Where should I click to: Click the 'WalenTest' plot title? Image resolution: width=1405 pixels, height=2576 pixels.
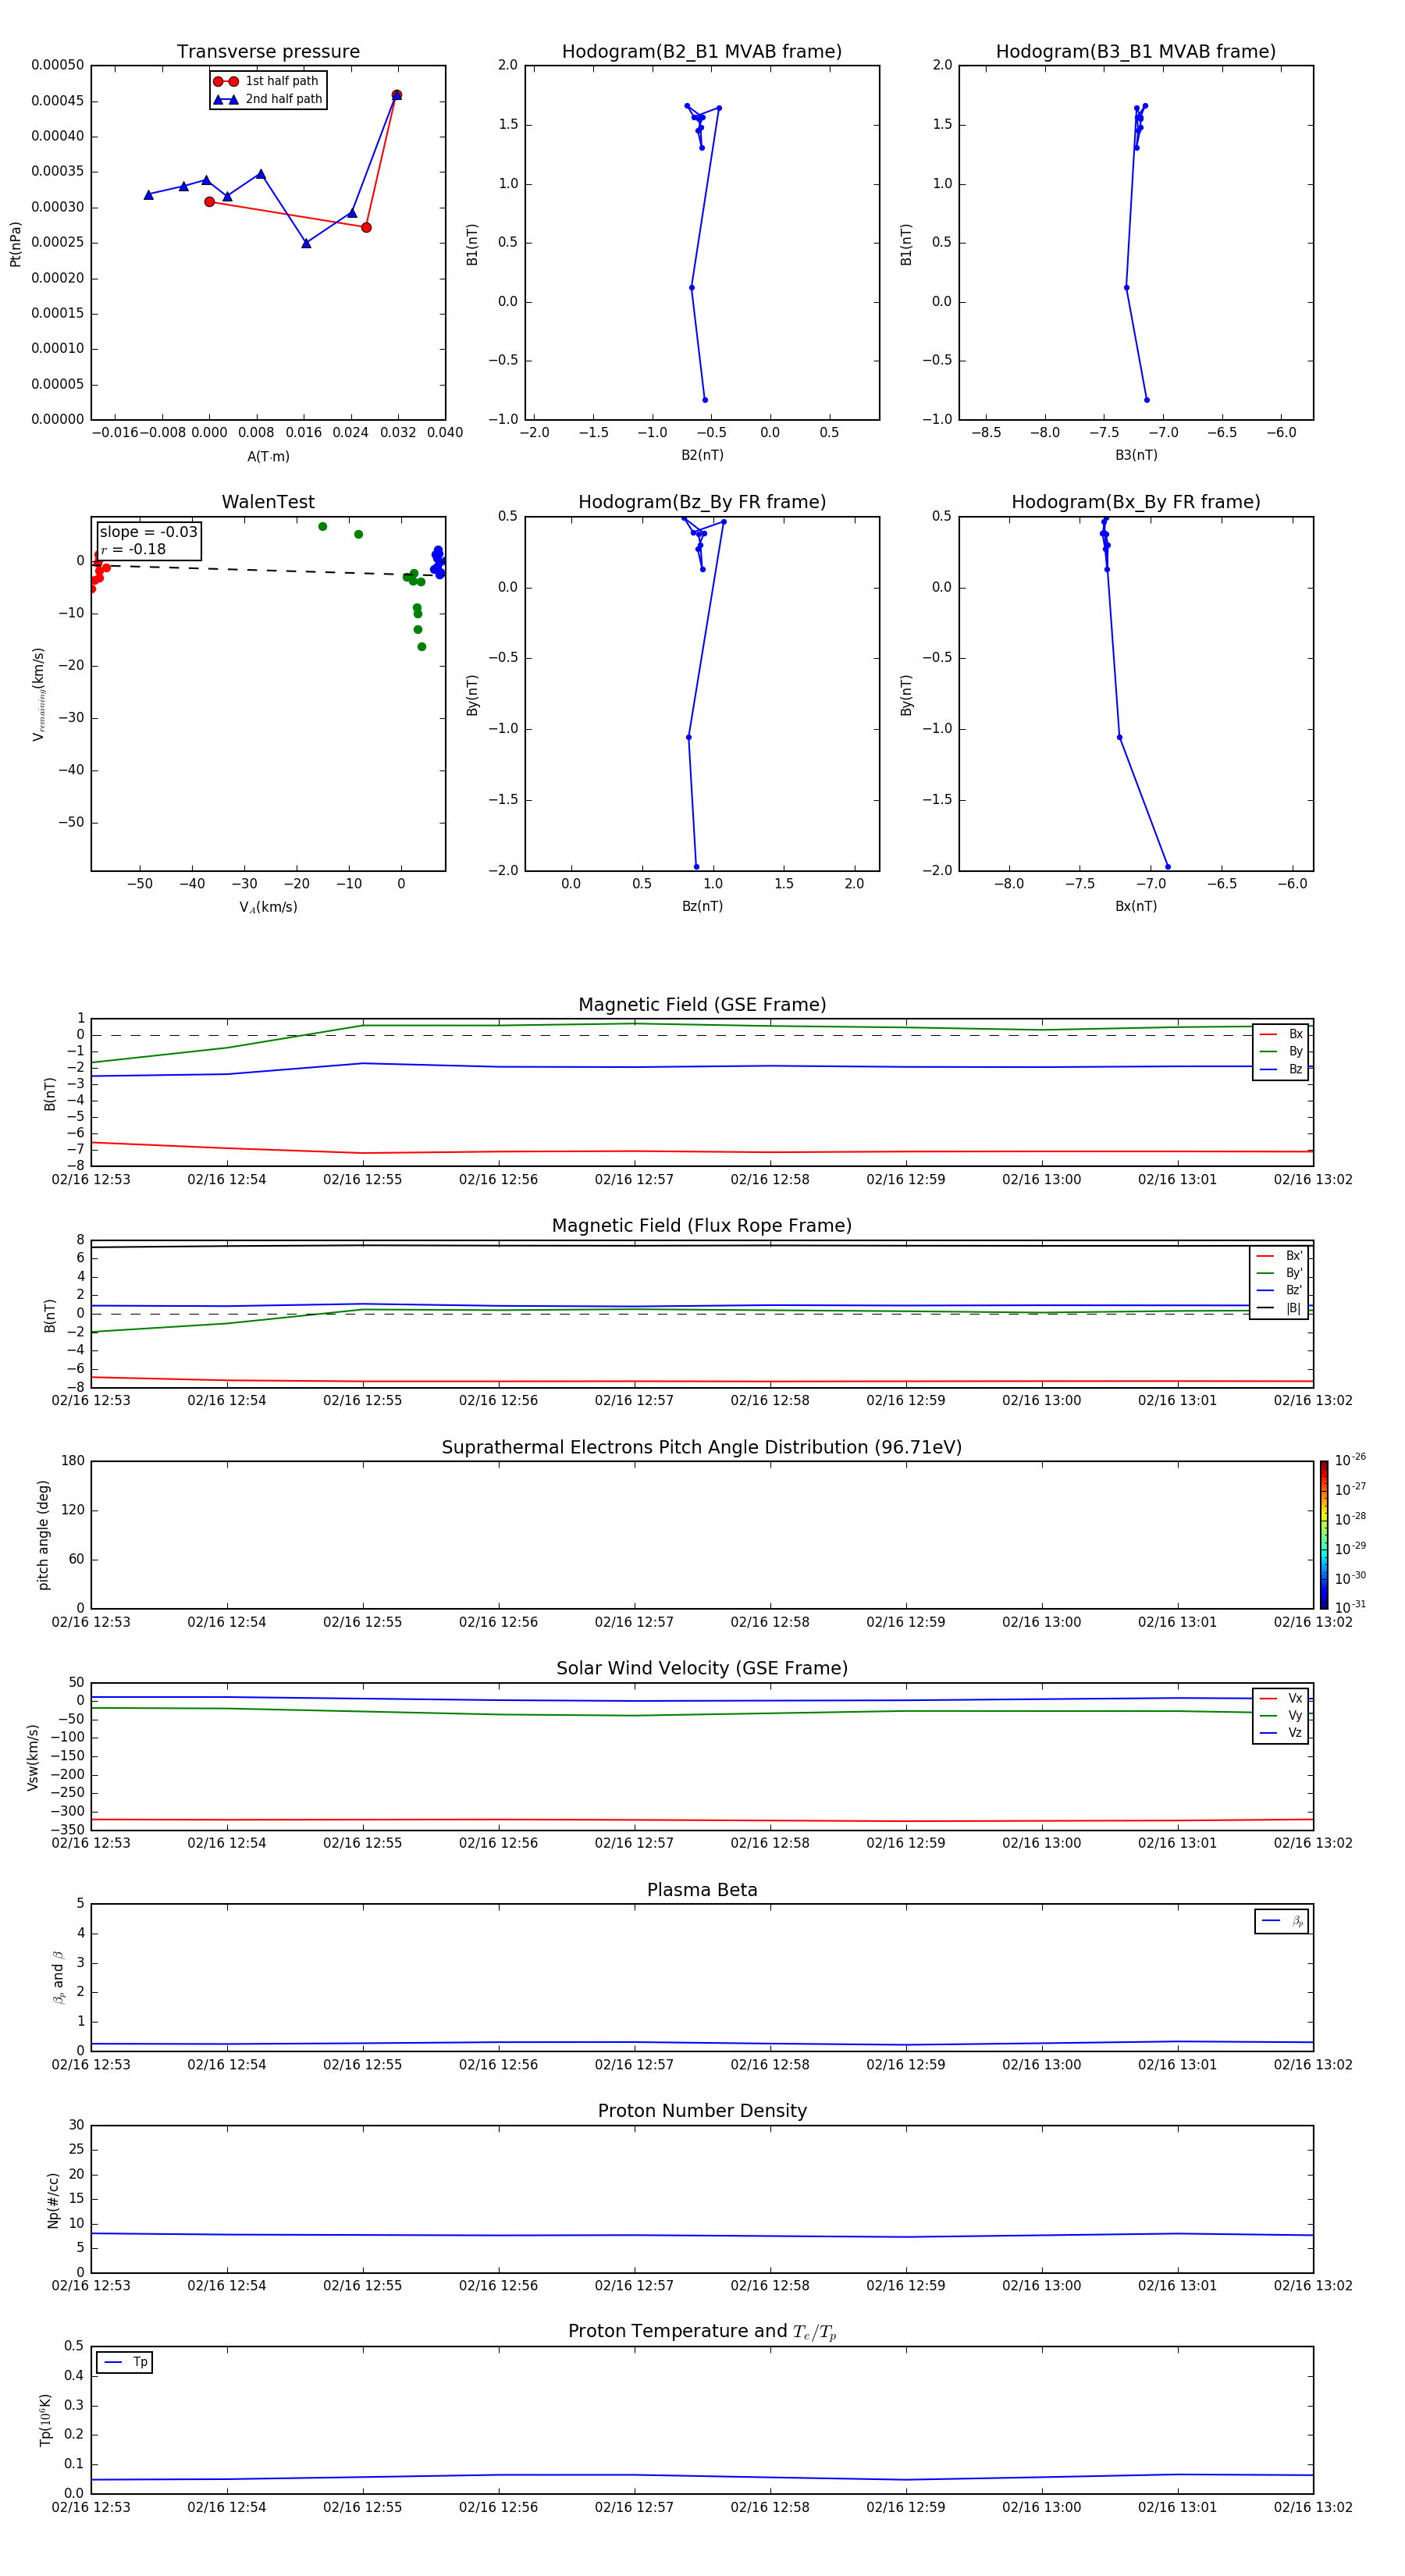pyautogui.click(x=268, y=502)
